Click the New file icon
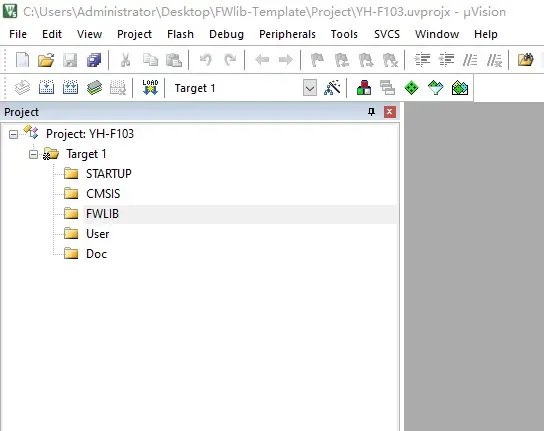Viewport: 544px width, 431px height. click(23, 60)
